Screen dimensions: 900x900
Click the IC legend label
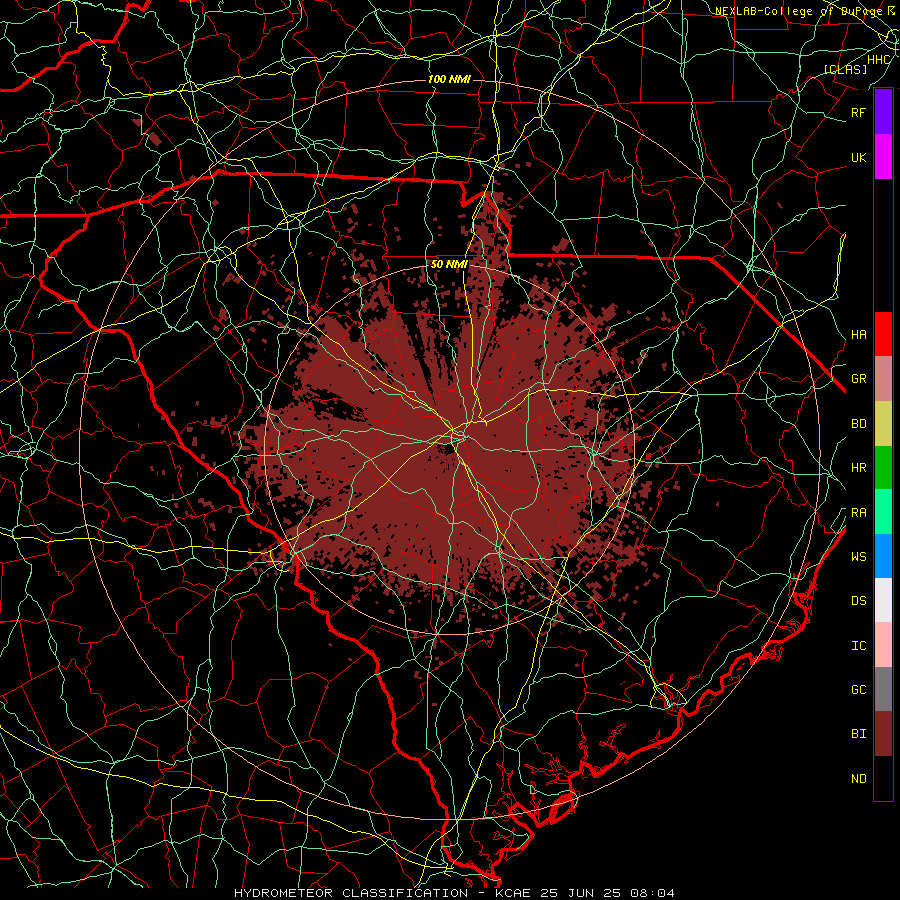pyautogui.click(x=858, y=646)
